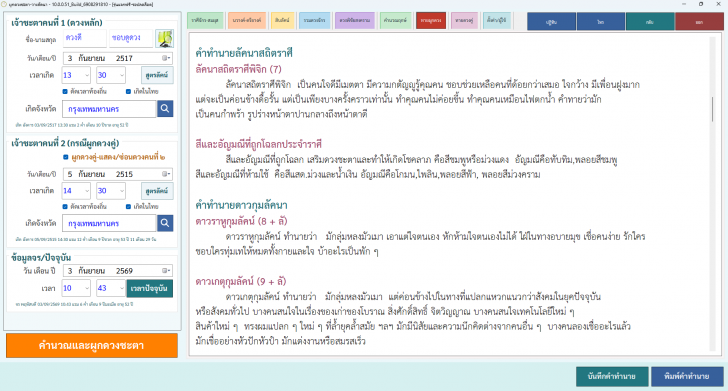Click the first dark blue ปฏิทิน button
This screenshot has width=728, height=391.
(551, 22)
